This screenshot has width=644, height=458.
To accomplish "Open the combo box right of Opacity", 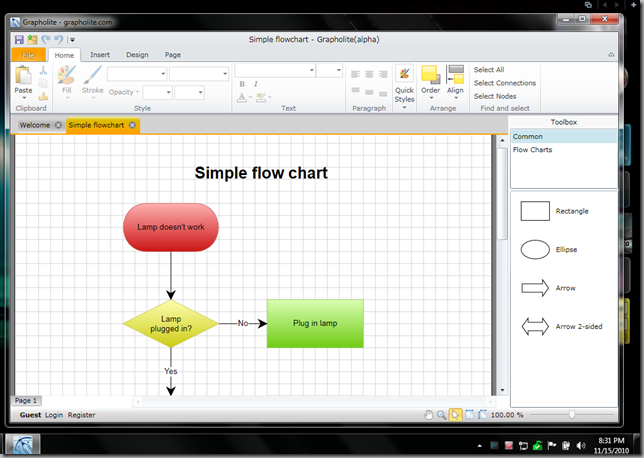I will (157, 92).
